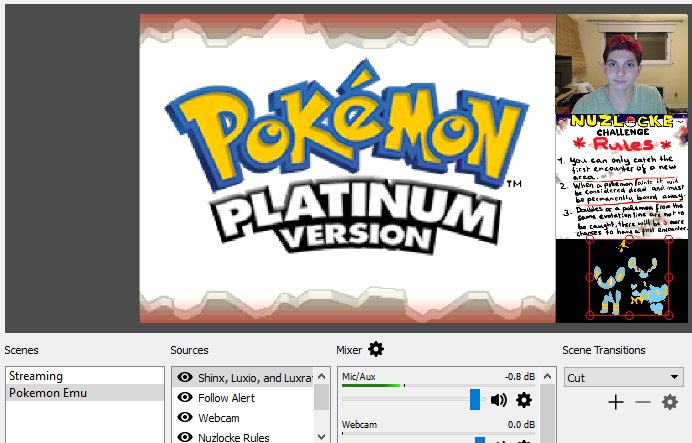Toggle Nuzlocke Rules source visibility
The height and width of the screenshot is (443, 692).
tap(185, 437)
